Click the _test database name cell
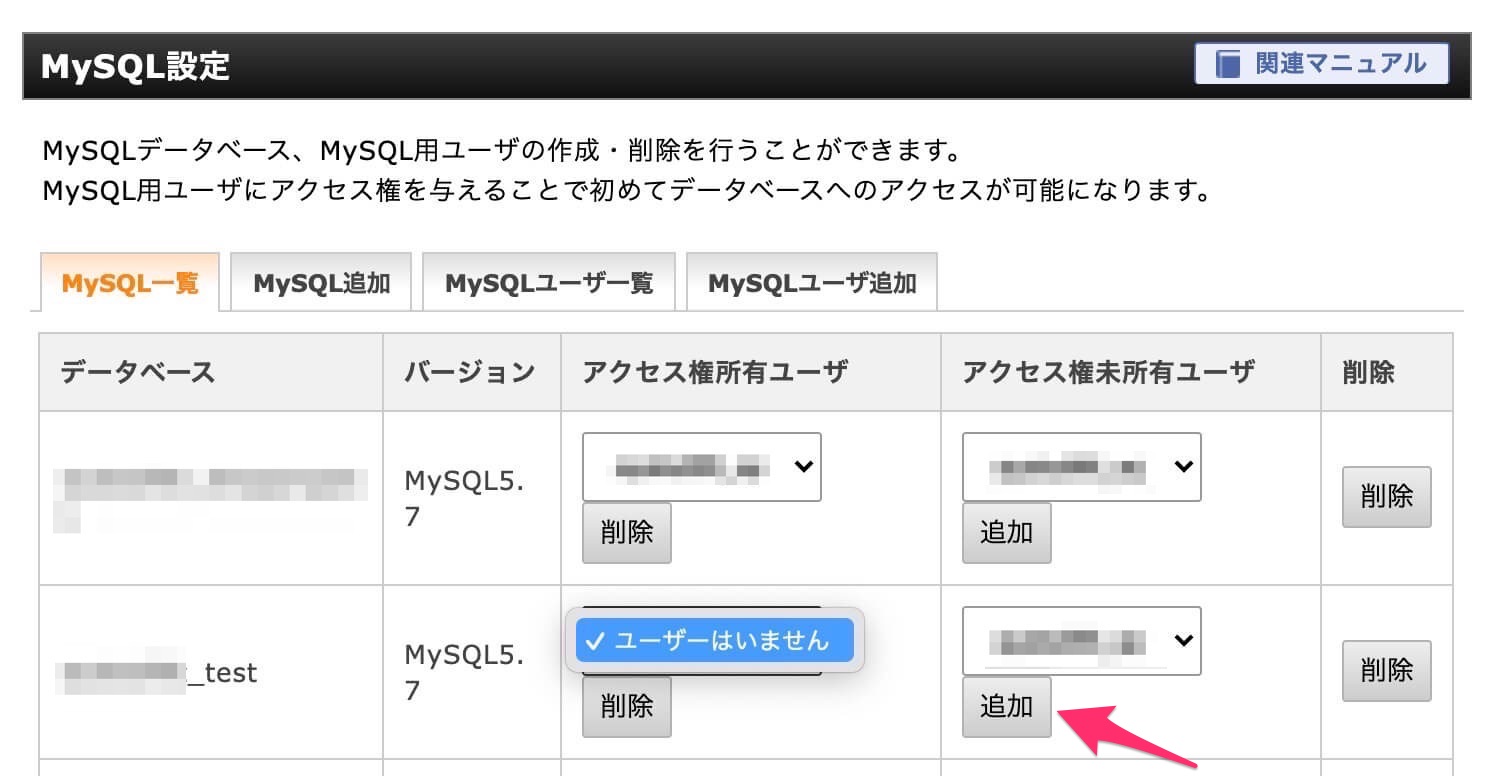The image size is (1496, 776). (211, 672)
